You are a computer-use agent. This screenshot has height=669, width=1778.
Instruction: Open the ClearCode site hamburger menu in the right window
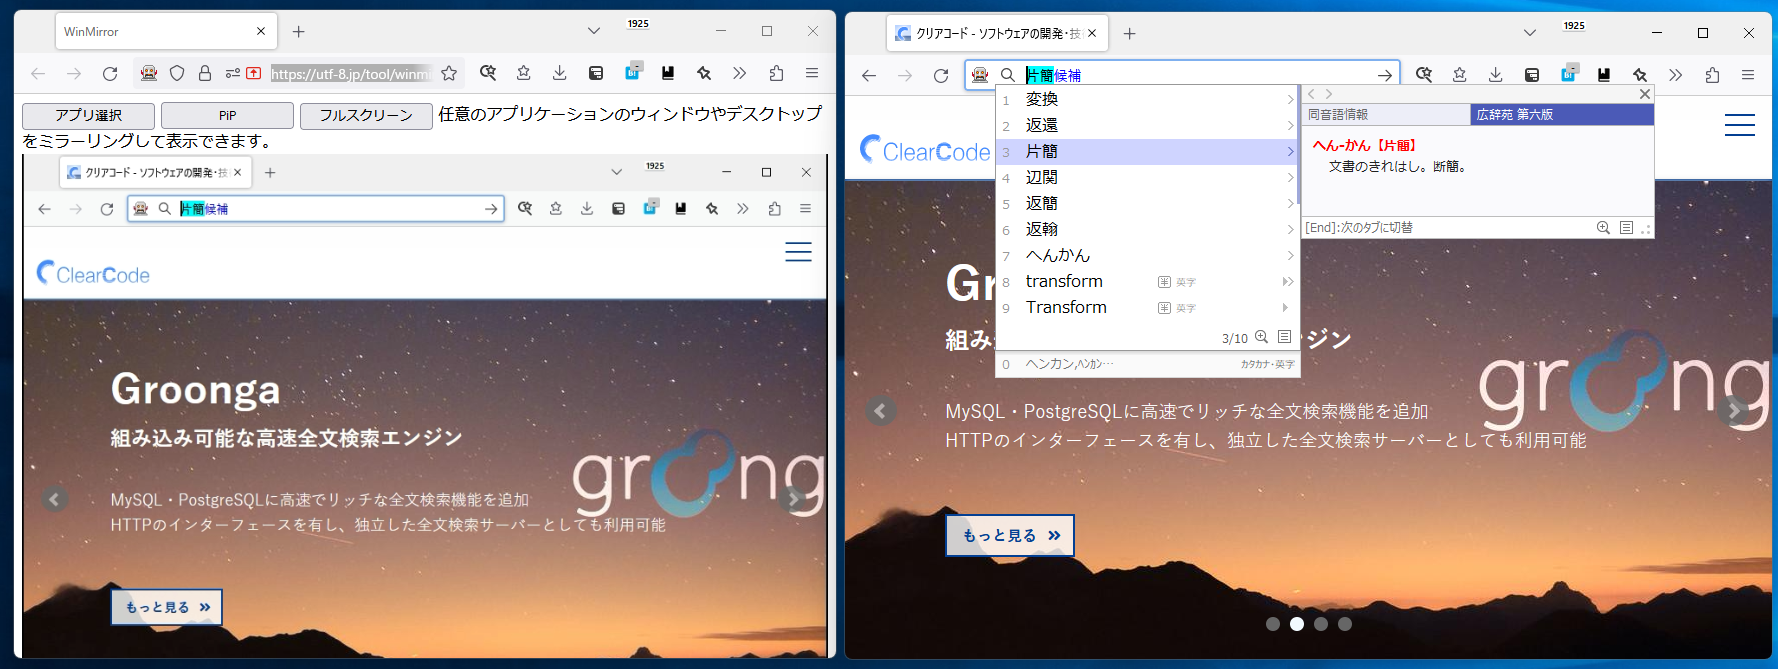(x=1740, y=125)
